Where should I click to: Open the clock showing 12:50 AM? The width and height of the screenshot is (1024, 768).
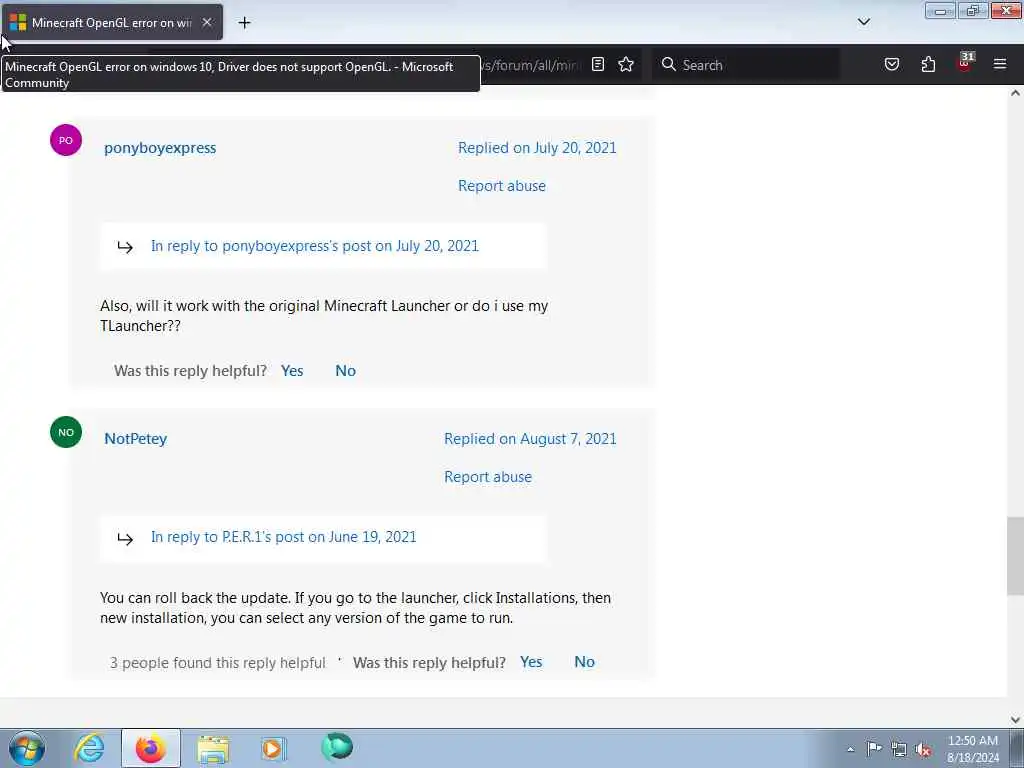(x=972, y=748)
